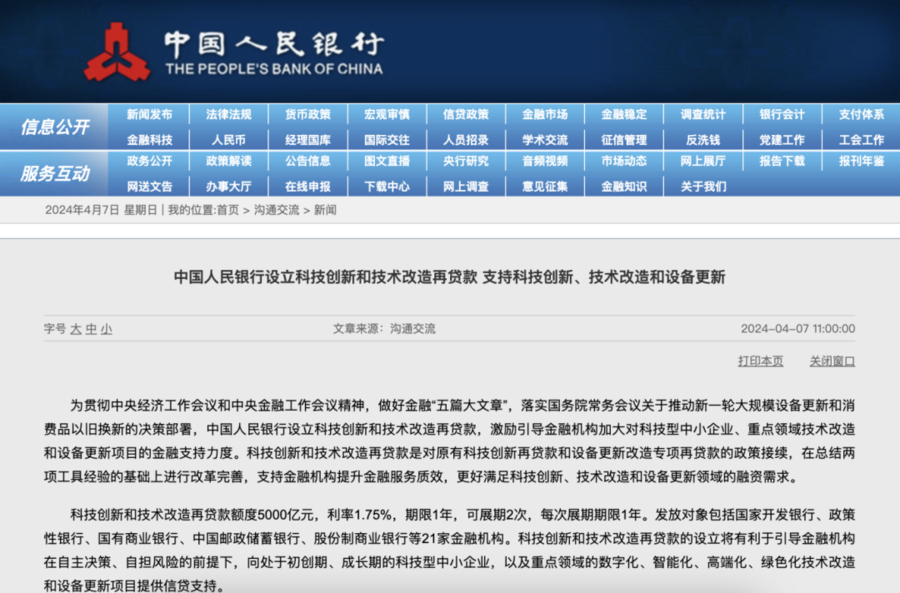Open the 央行研究 section
The height and width of the screenshot is (593, 900).
click(466, 161)
